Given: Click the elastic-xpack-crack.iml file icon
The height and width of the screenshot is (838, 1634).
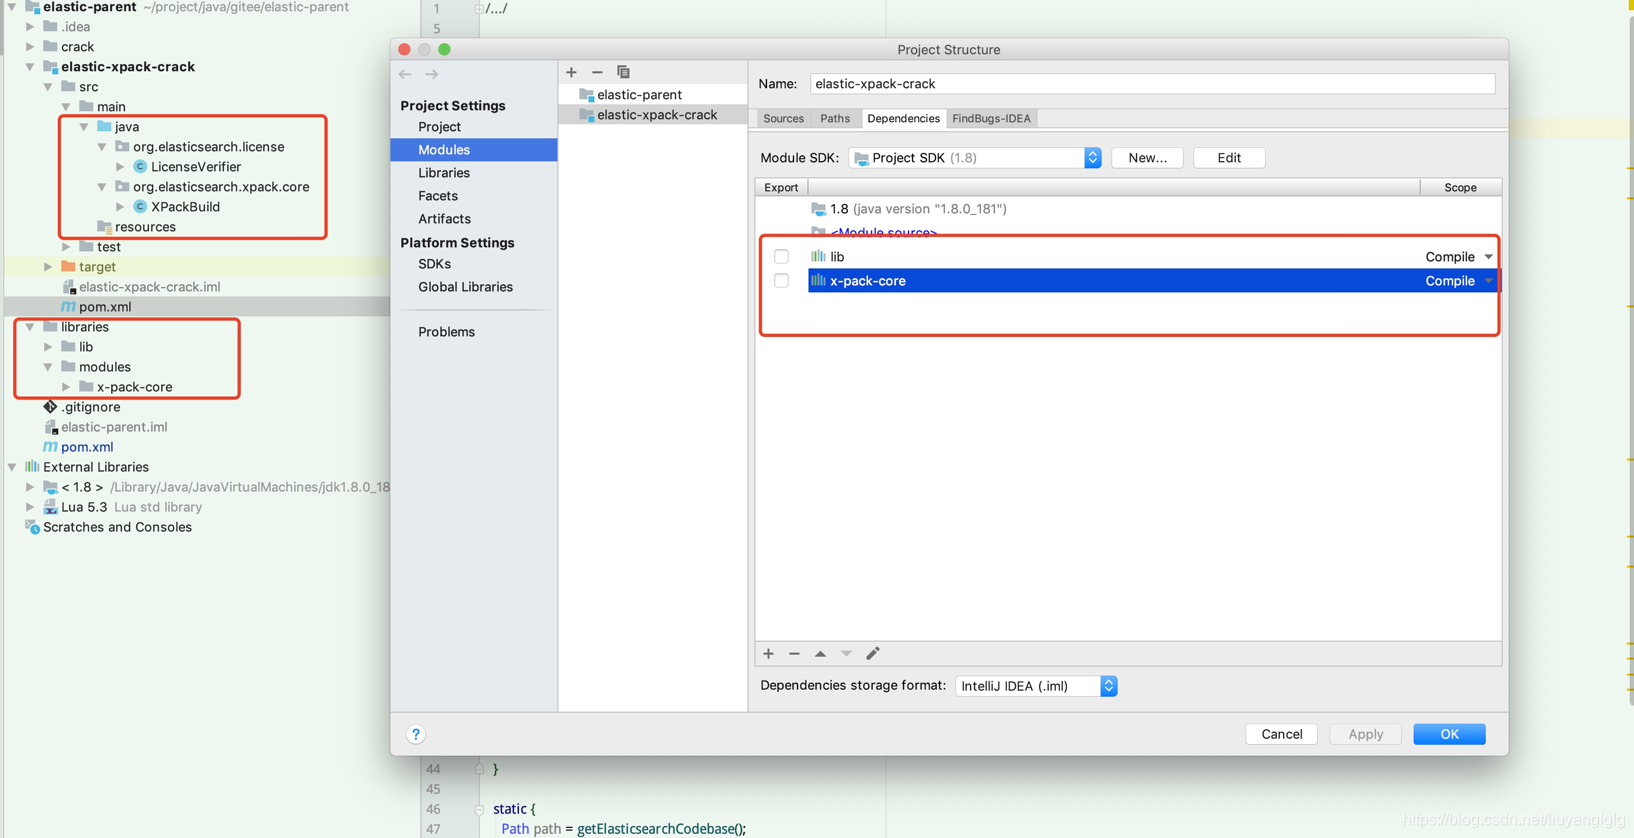Looking at the screenshot, I should 68,287.
